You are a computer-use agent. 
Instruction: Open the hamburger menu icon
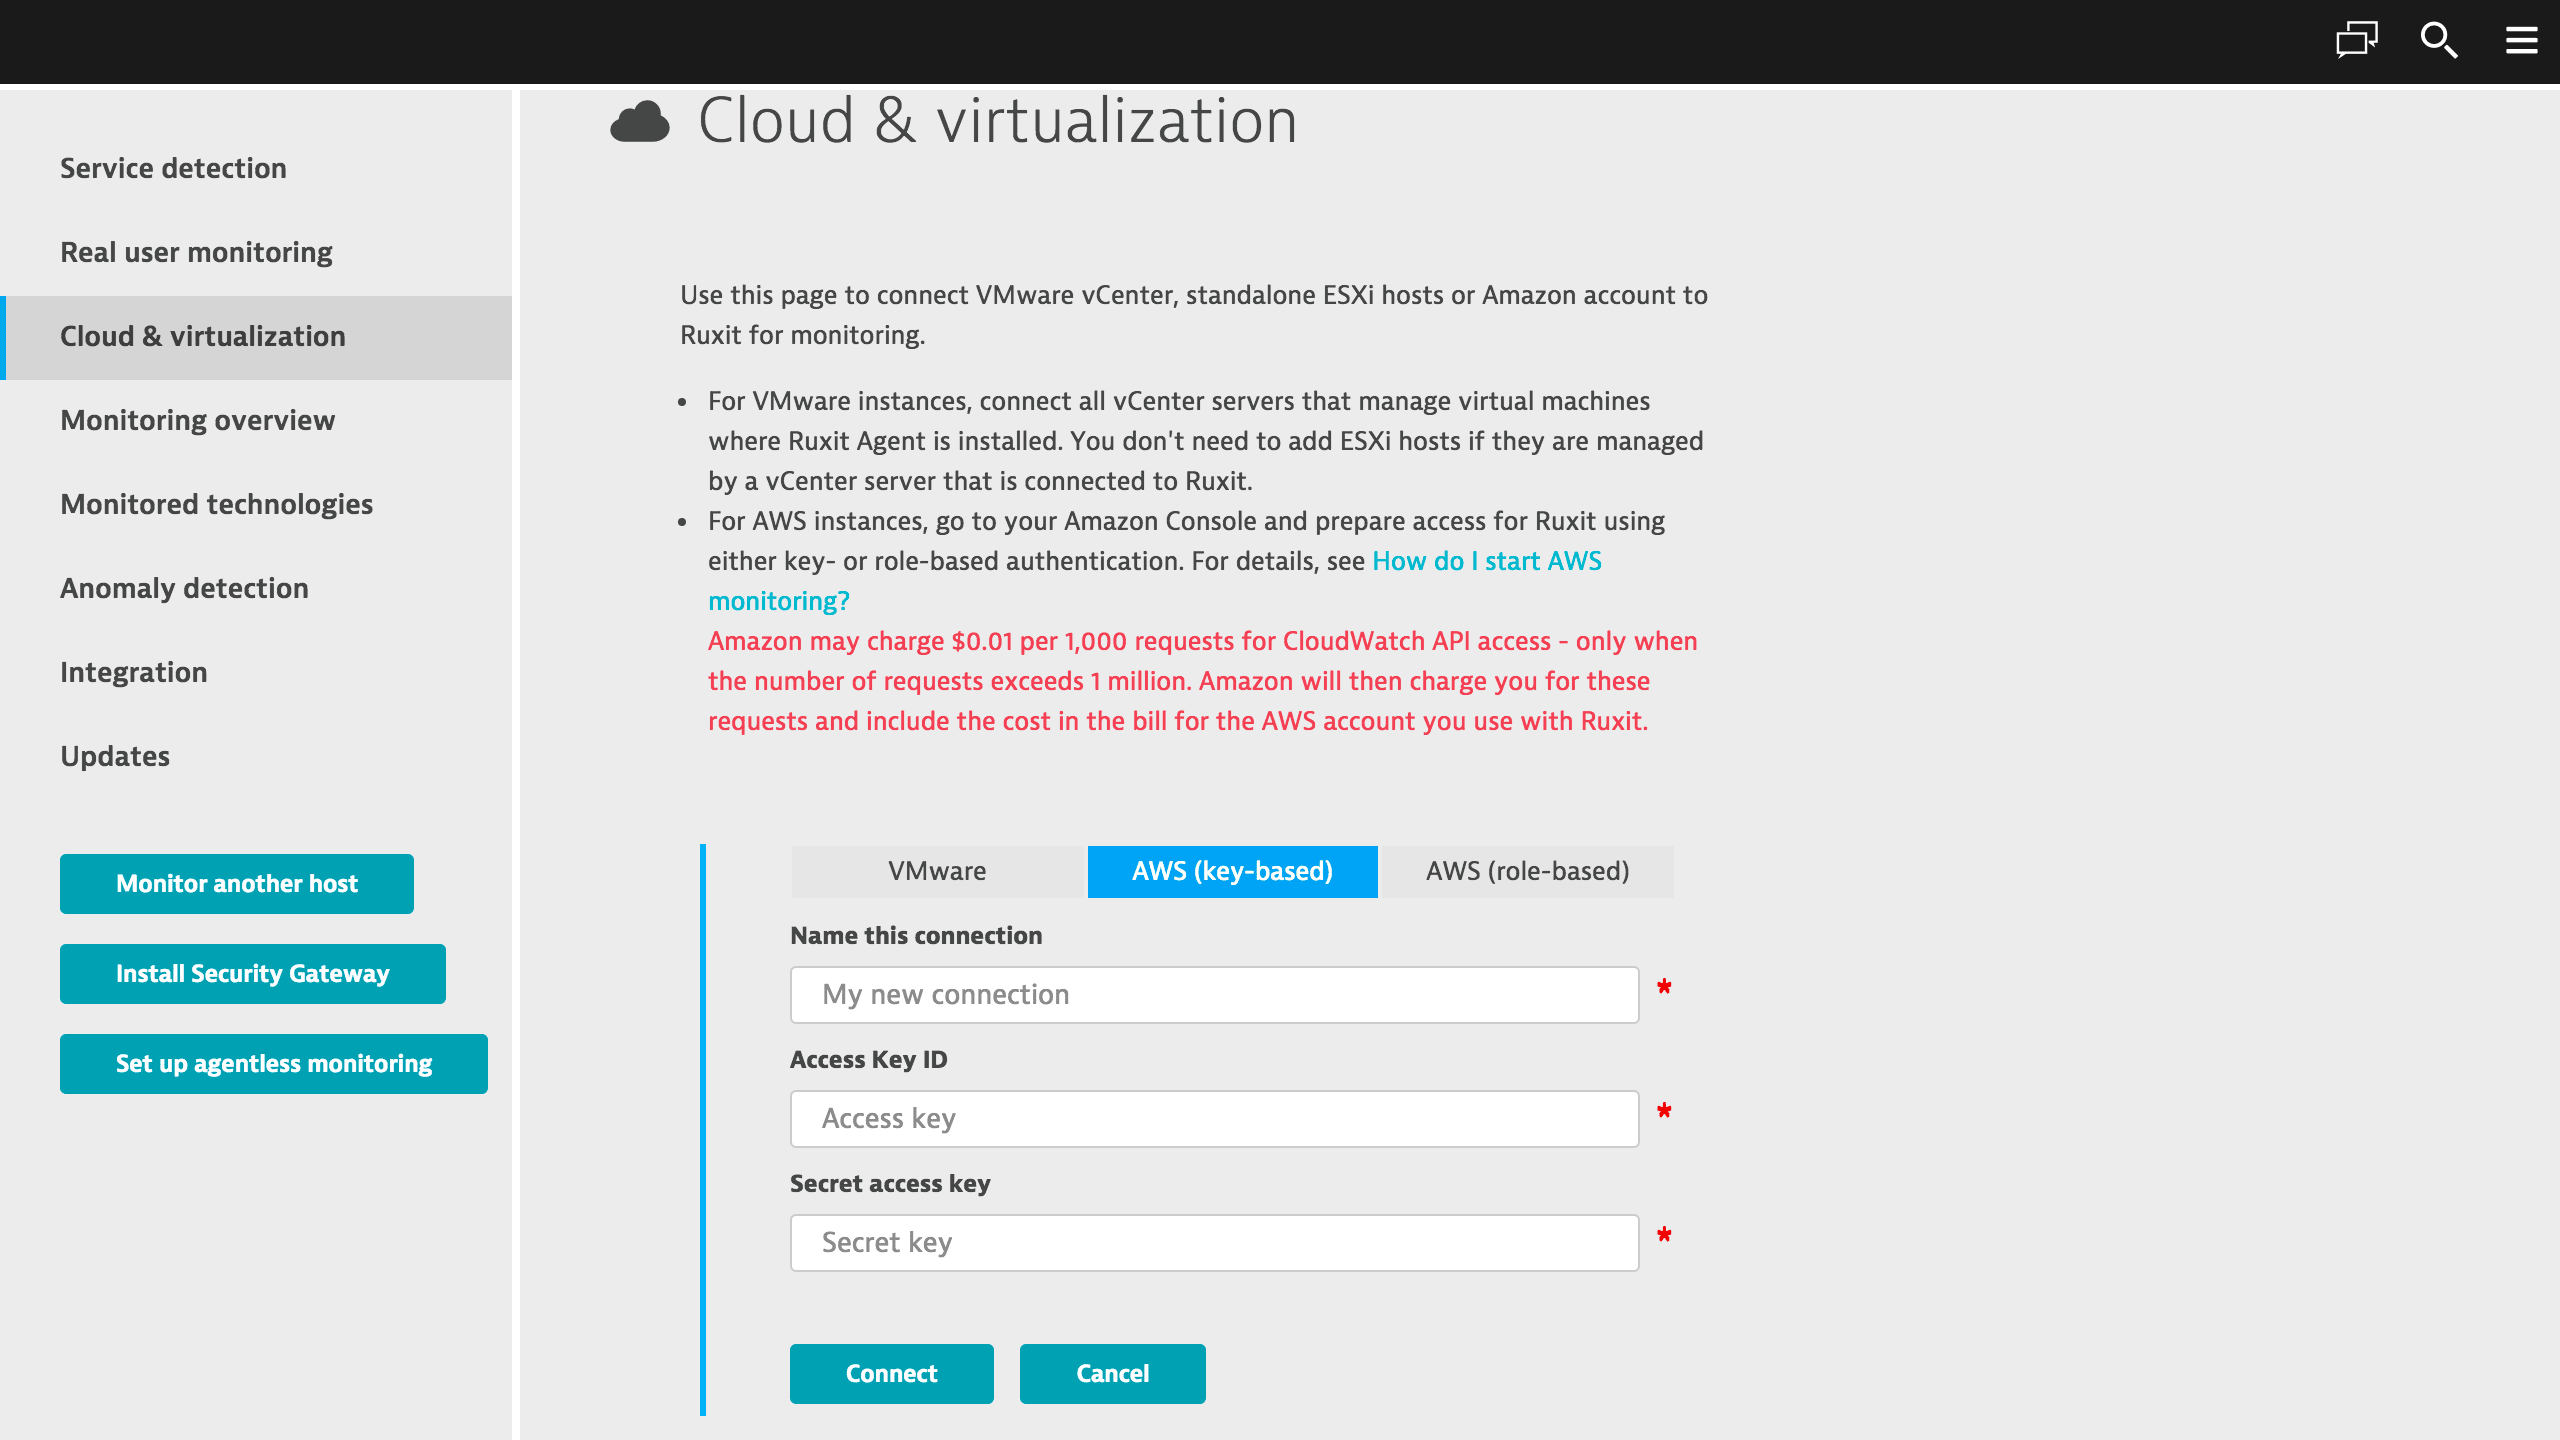coord(2521,40)
